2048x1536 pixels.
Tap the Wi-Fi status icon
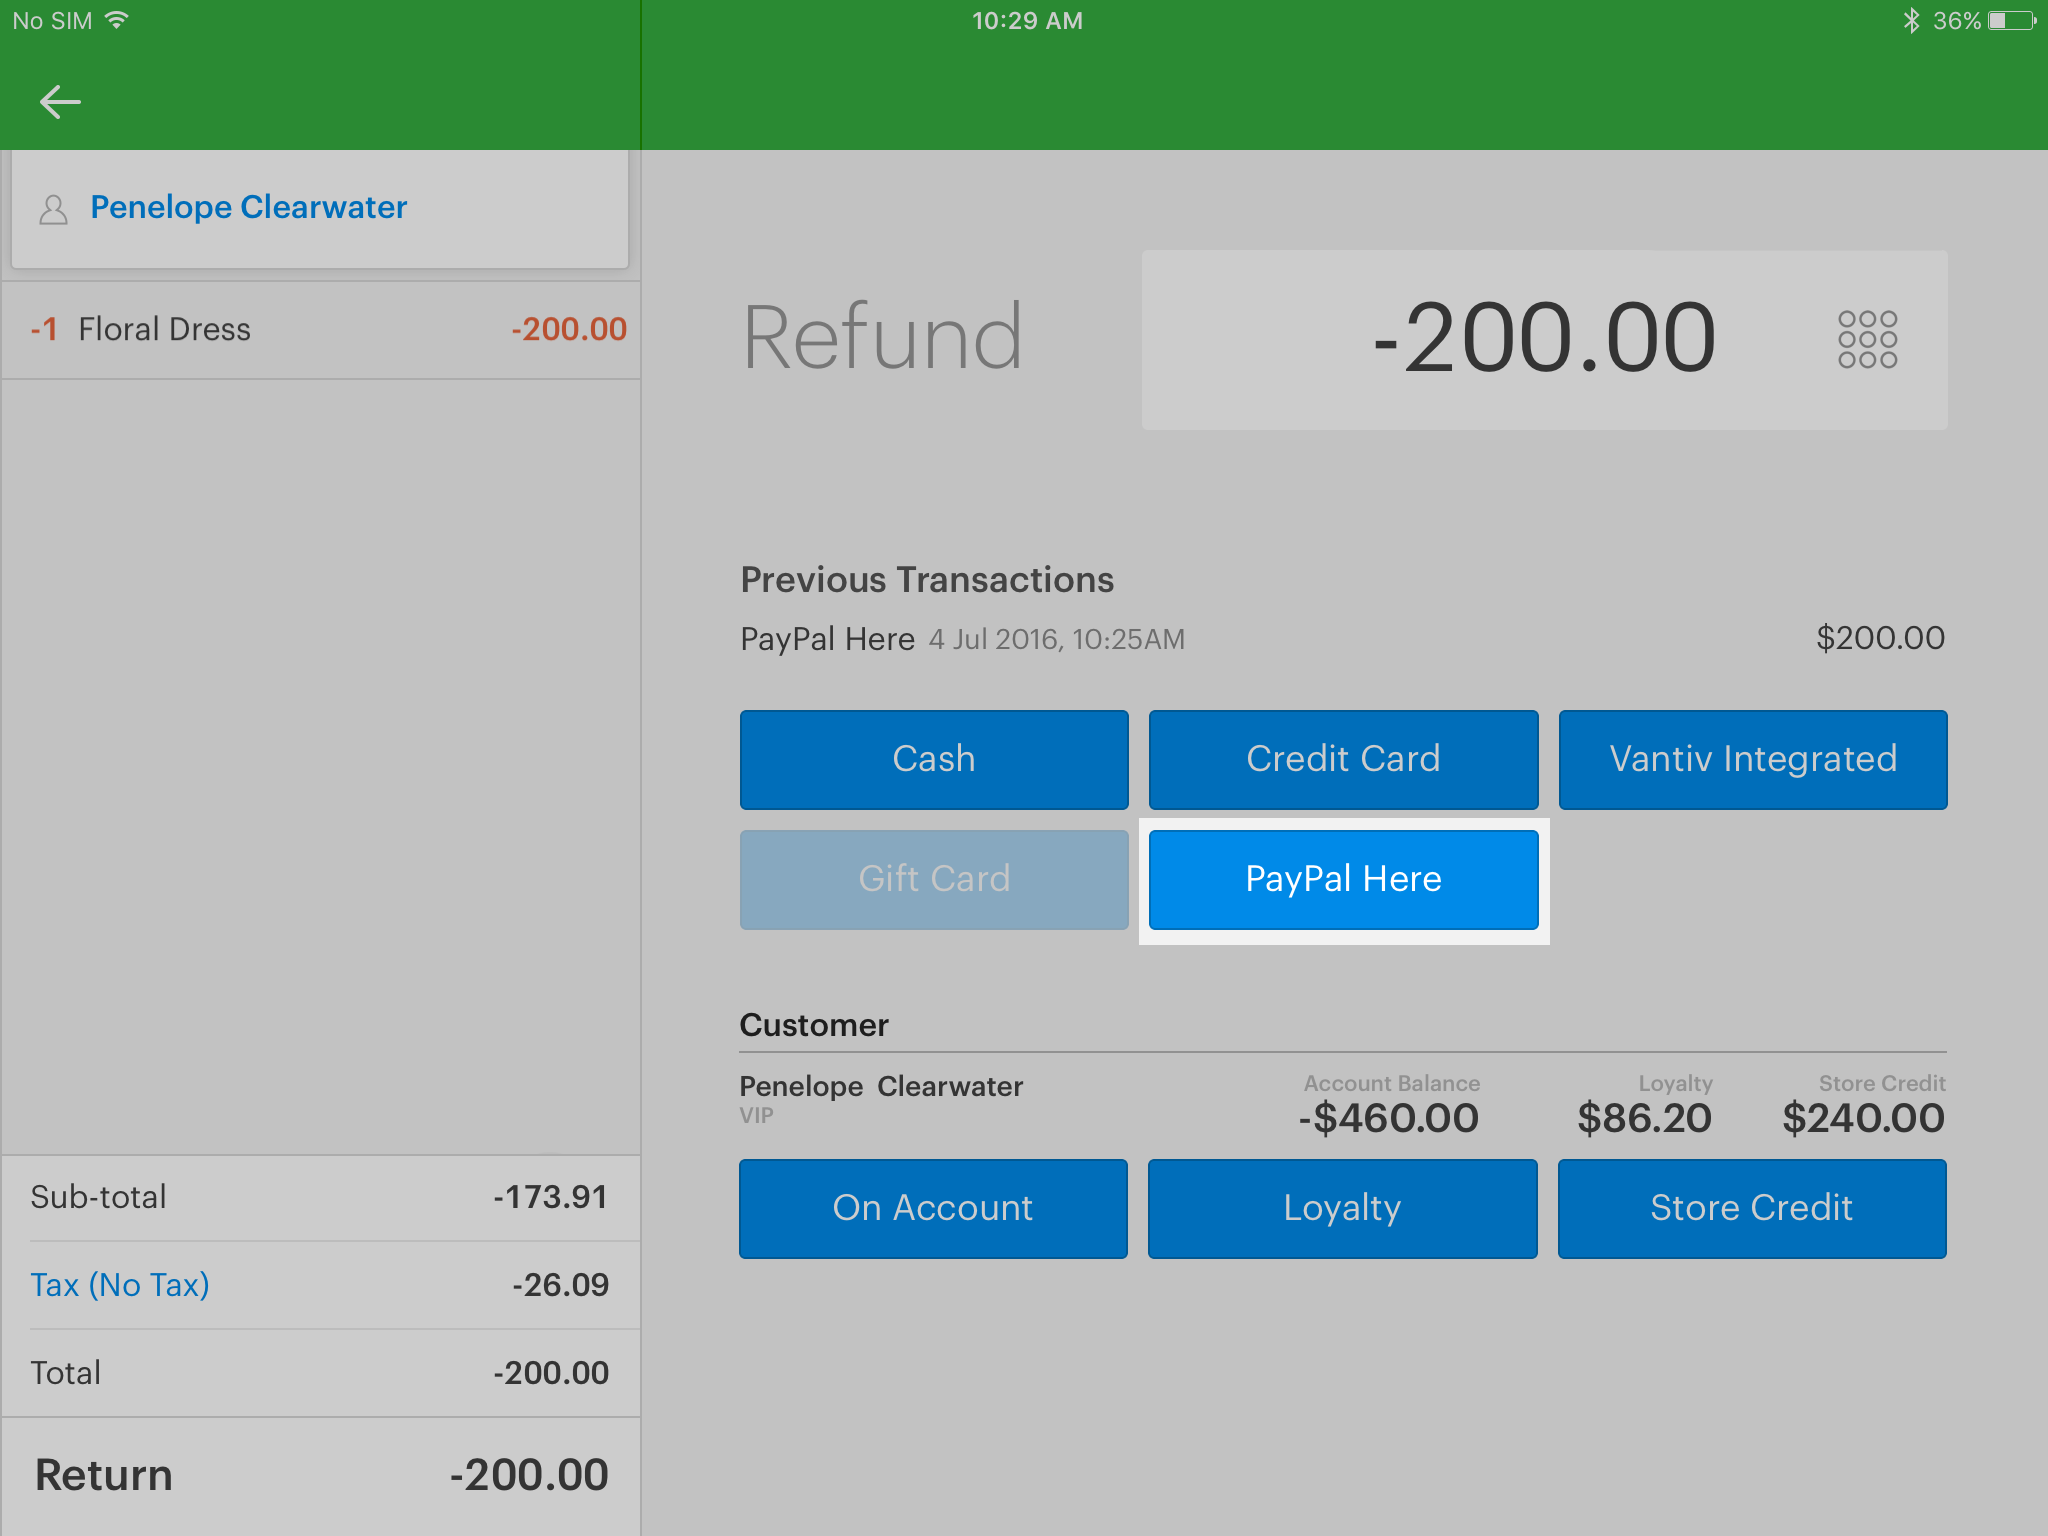[117, 20]
